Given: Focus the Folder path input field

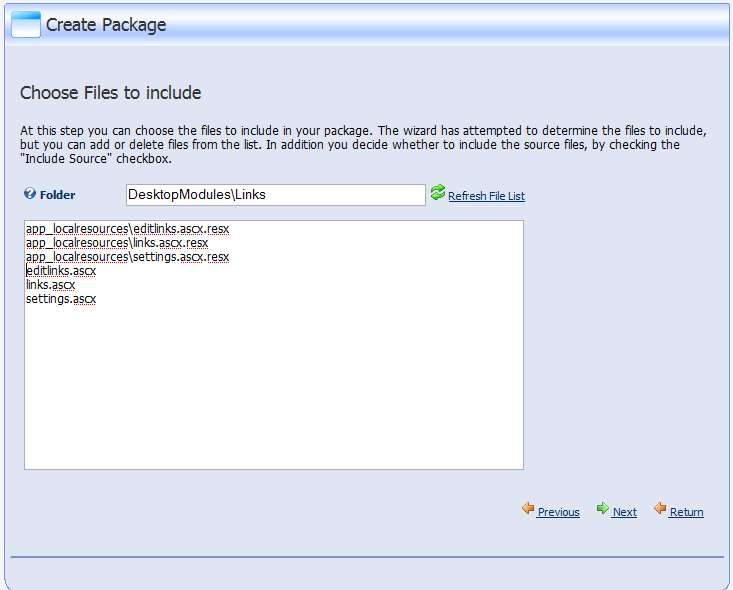Looking at the screenshot, I should tap(276, 195).
